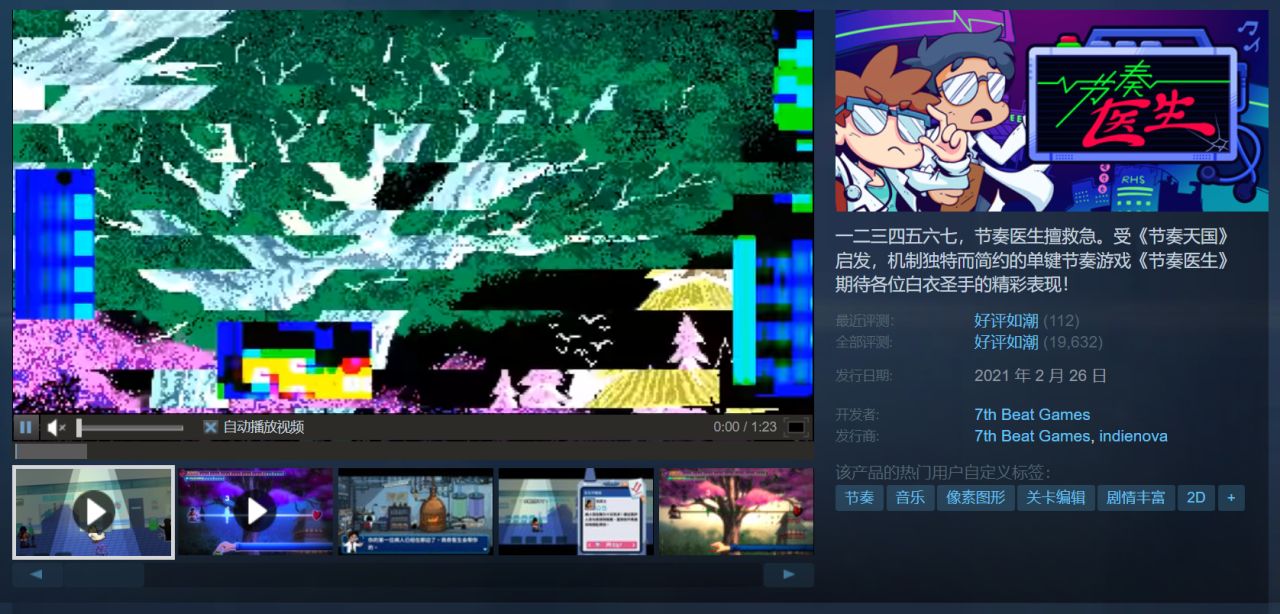Select the first trailer thumbnail
Image resolution: width=1280 pixels, height=614 pixels.
click(x=94, y=512)
